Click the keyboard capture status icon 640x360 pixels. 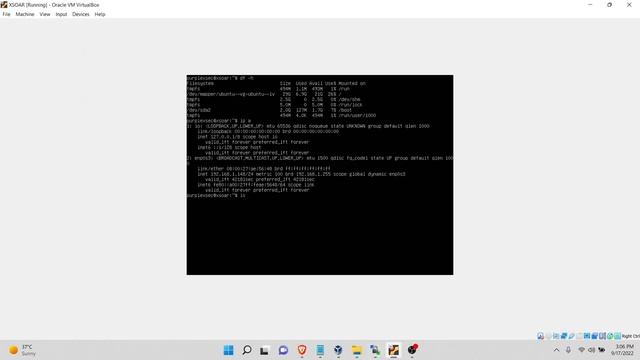(618, 336)
